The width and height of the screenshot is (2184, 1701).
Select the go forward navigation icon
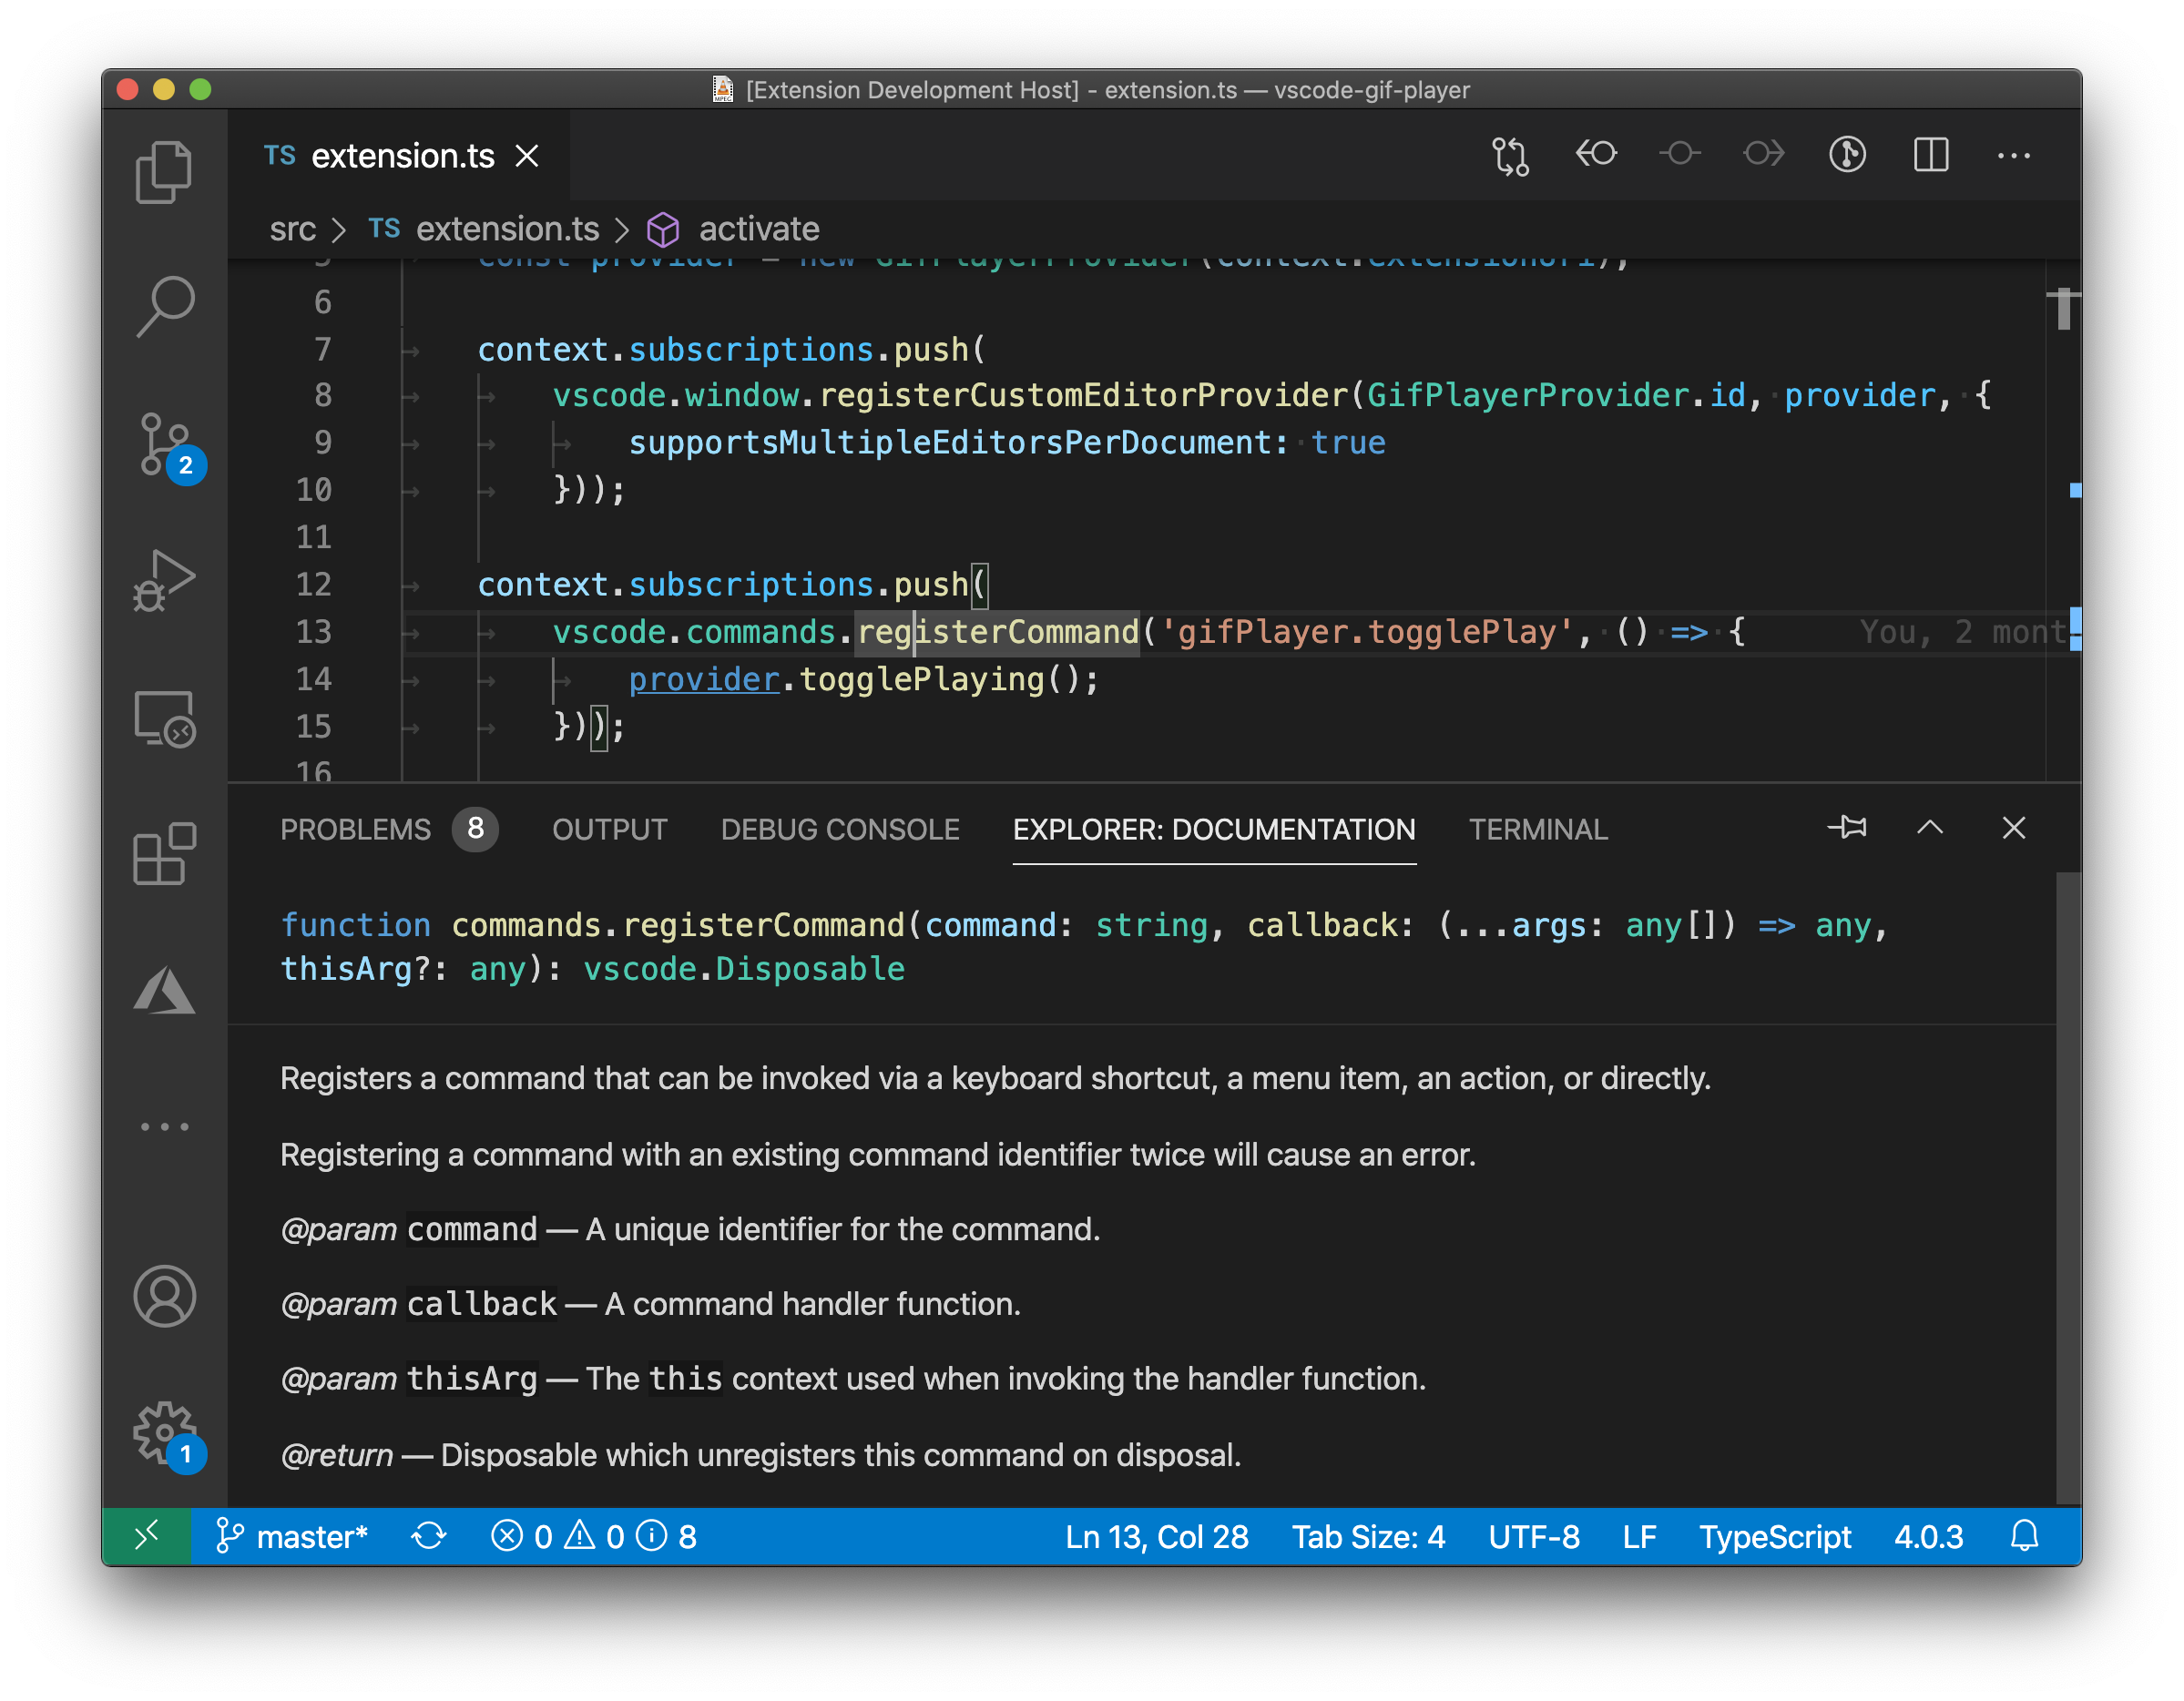1764,156
